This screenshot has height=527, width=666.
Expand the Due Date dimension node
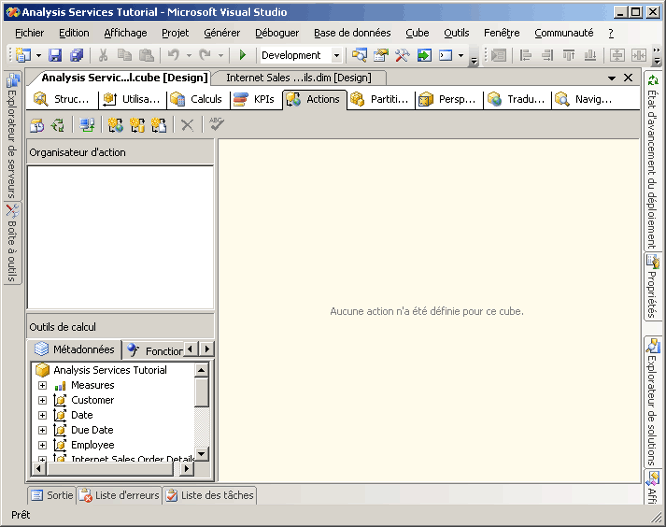(42, 430)
